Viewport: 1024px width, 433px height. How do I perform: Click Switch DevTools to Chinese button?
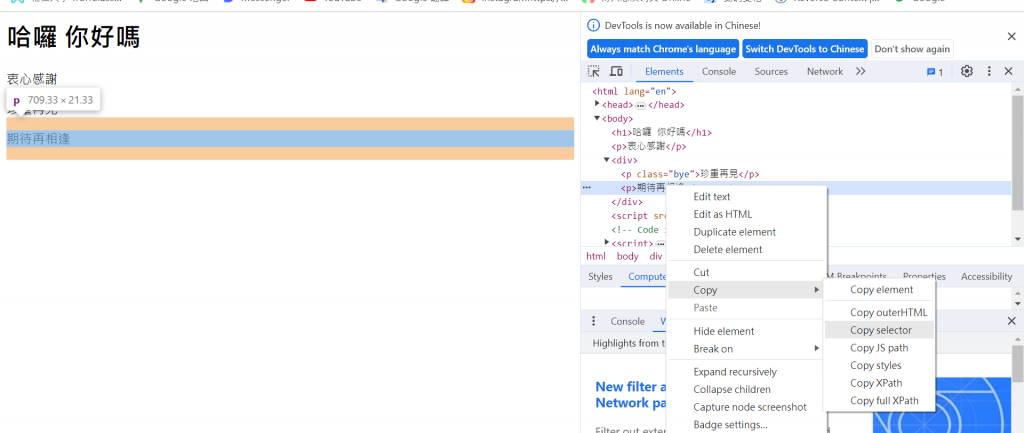[x=805, y=49]
